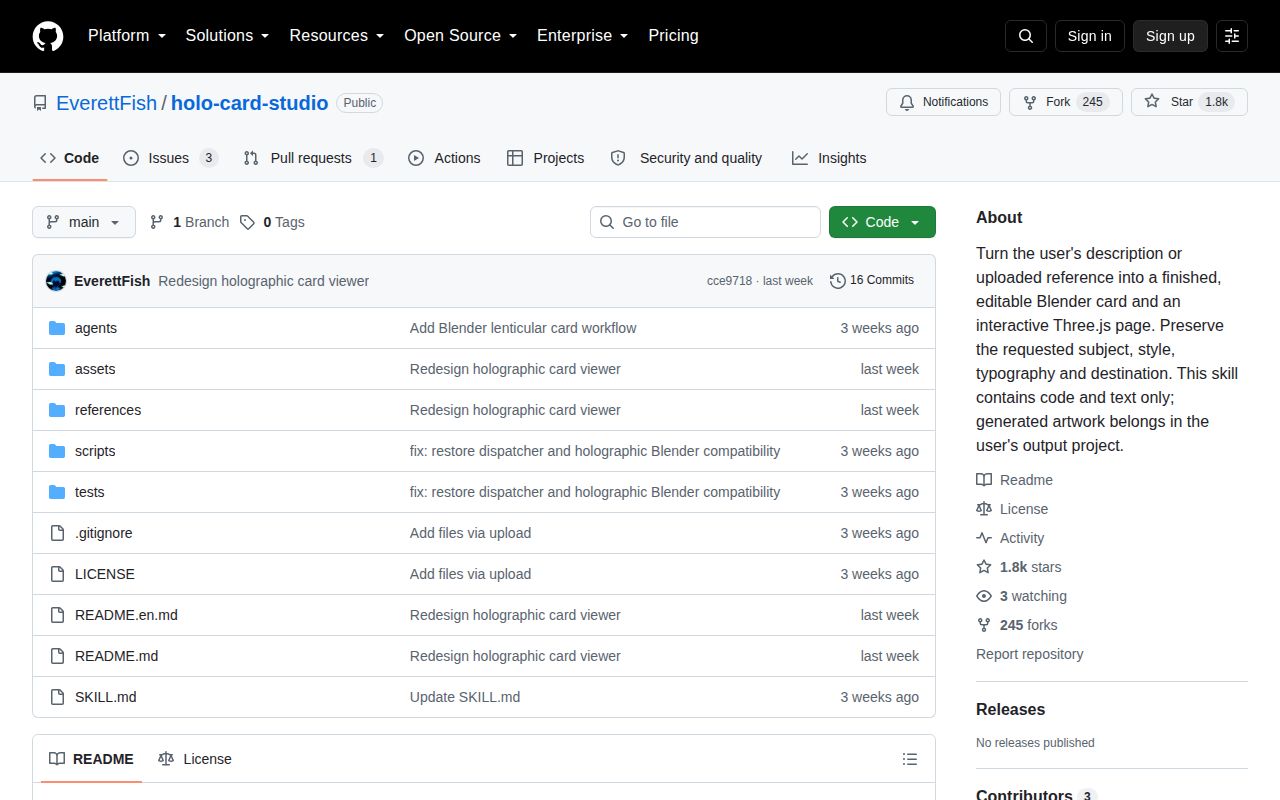Click the Releases heading link

[x=1010, y=709]
